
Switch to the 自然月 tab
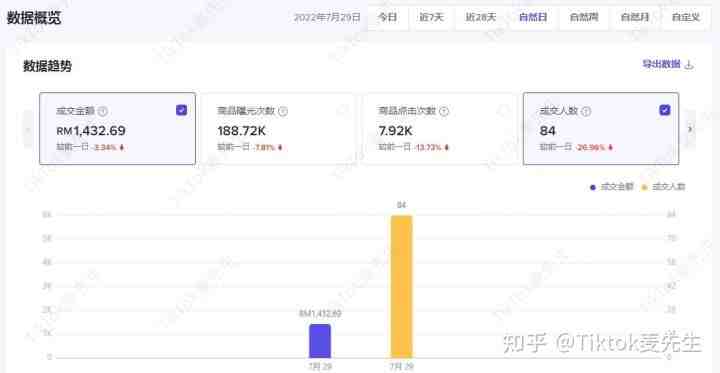pyautogui.click(x=635, y=18)
